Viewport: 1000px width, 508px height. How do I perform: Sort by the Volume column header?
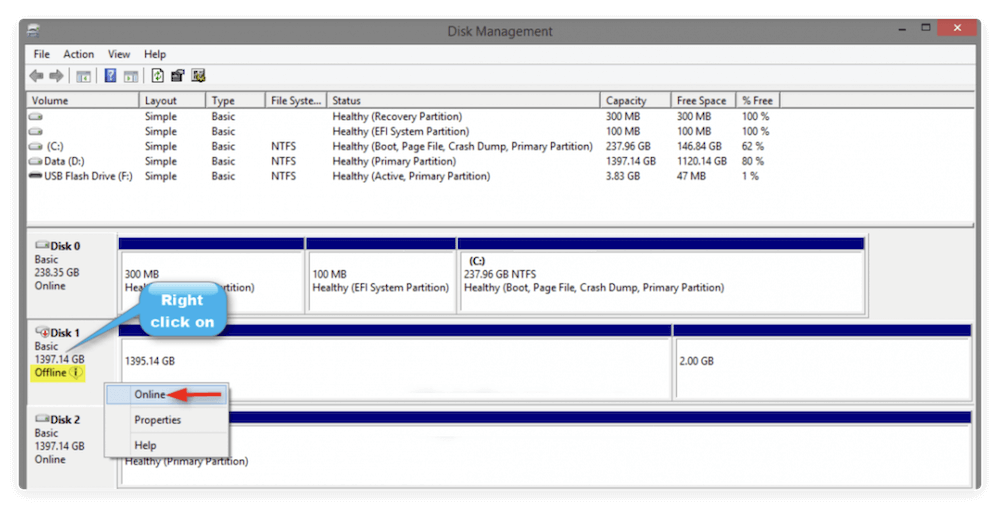point(83,101)
